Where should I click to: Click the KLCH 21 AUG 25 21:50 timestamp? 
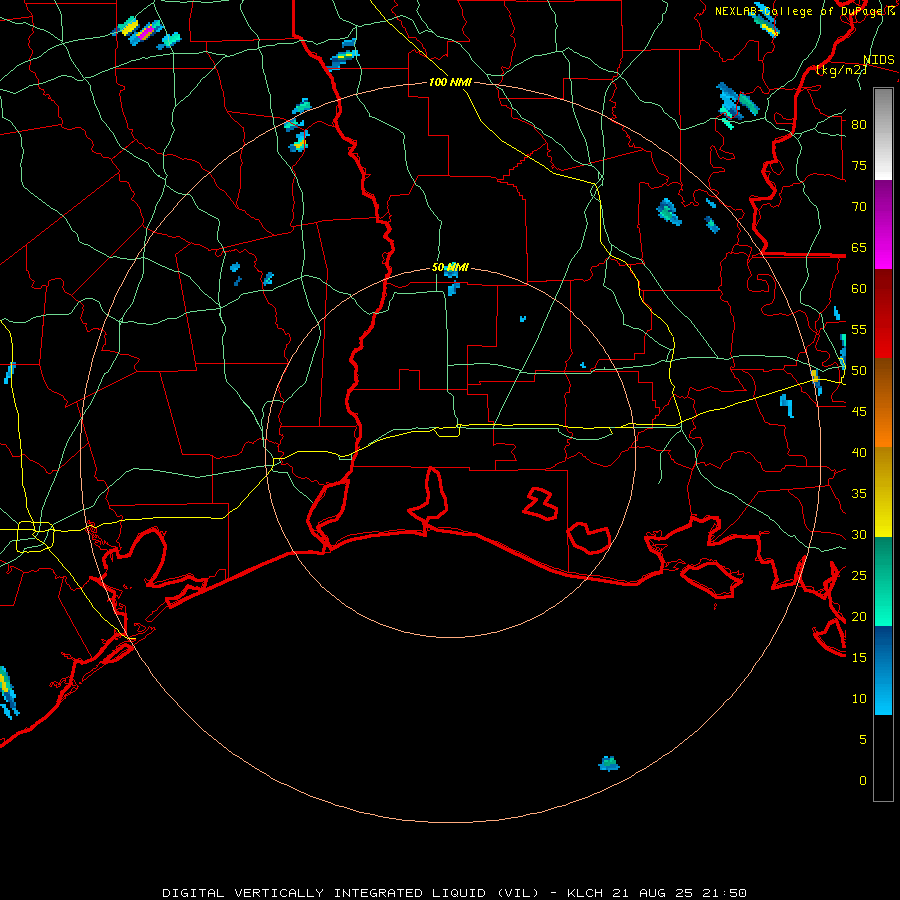(657, 893)
